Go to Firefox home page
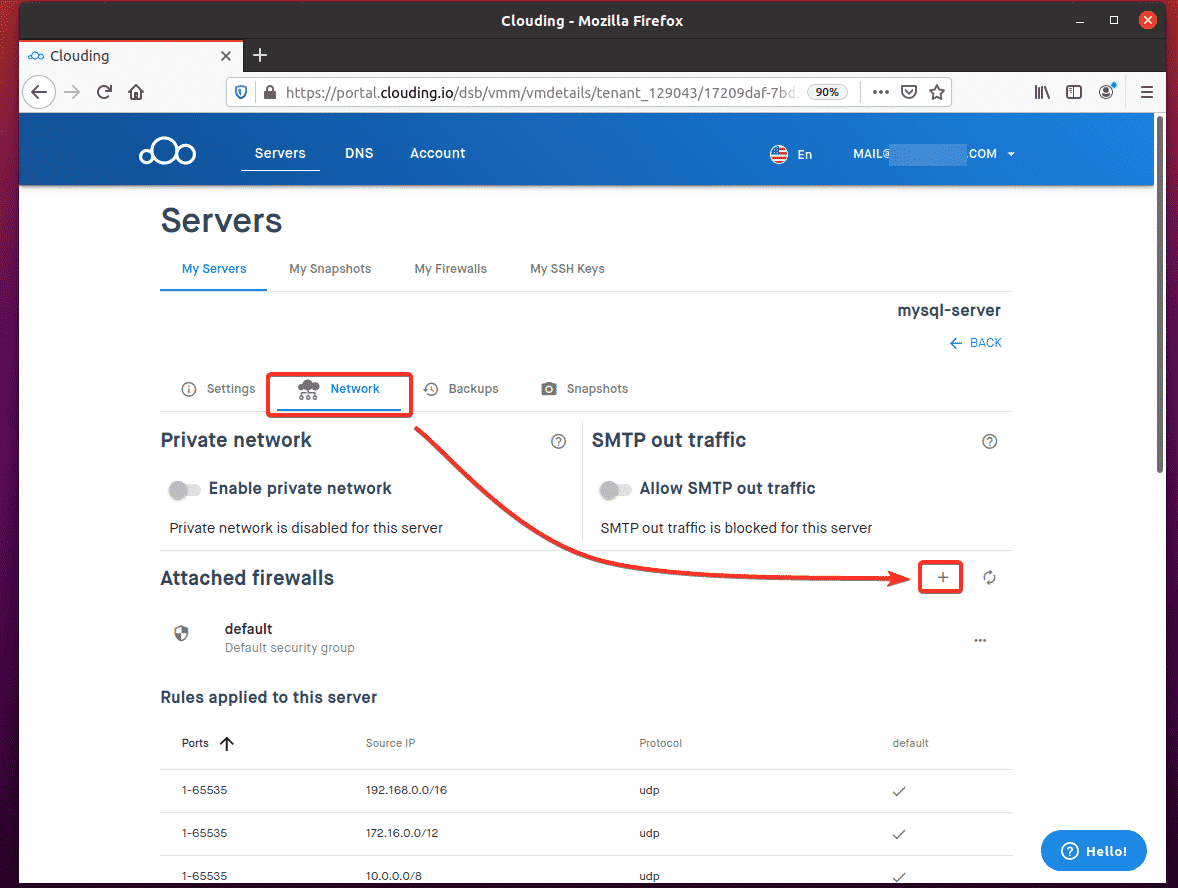 tap(136, 92)
